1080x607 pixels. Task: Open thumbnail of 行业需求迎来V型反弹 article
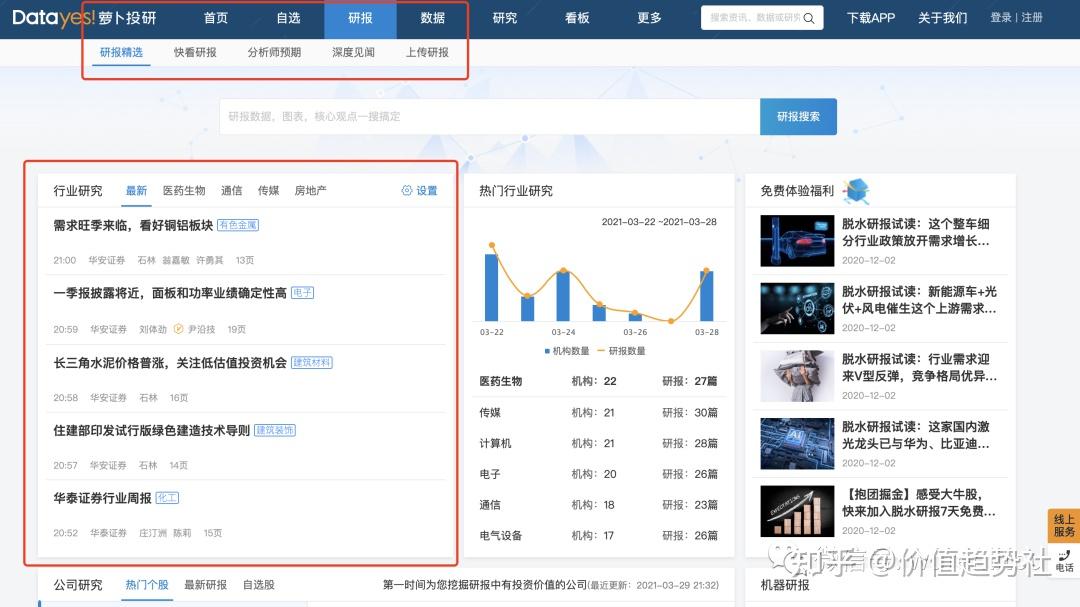tap(797, 376)
